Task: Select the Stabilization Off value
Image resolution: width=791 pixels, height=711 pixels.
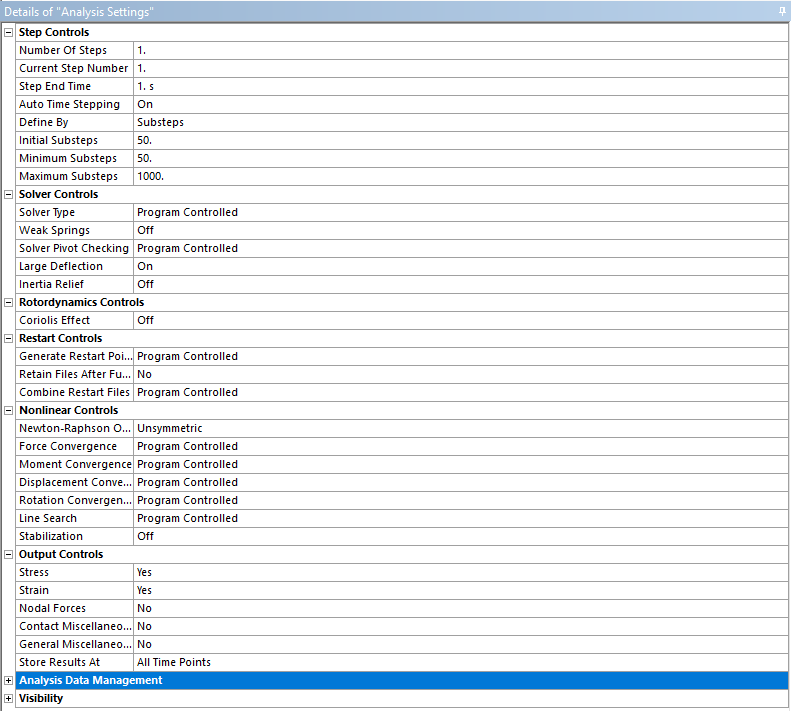Action: [461, 536]
